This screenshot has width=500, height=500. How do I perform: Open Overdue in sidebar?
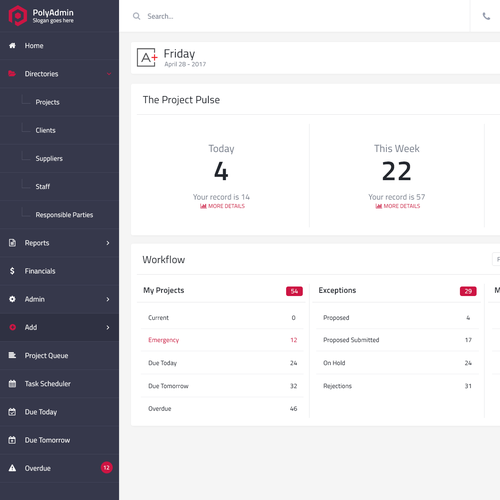point(59,468)
